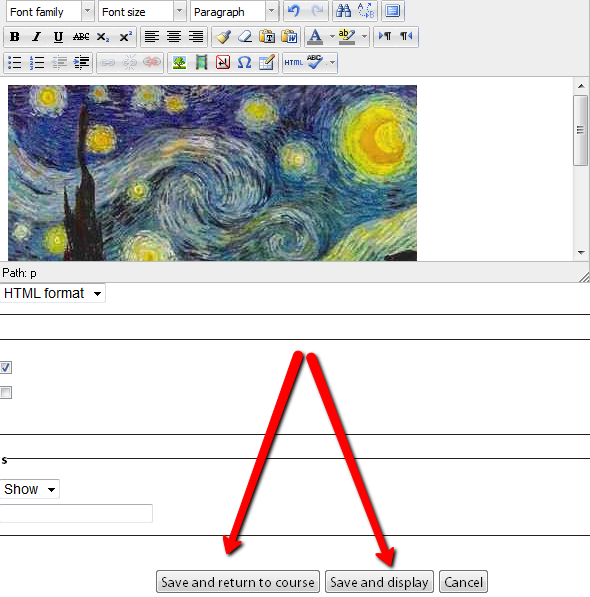Apply italic formatting
The height and width of the screenshot is (597, 590).
(x=37, y=37)
